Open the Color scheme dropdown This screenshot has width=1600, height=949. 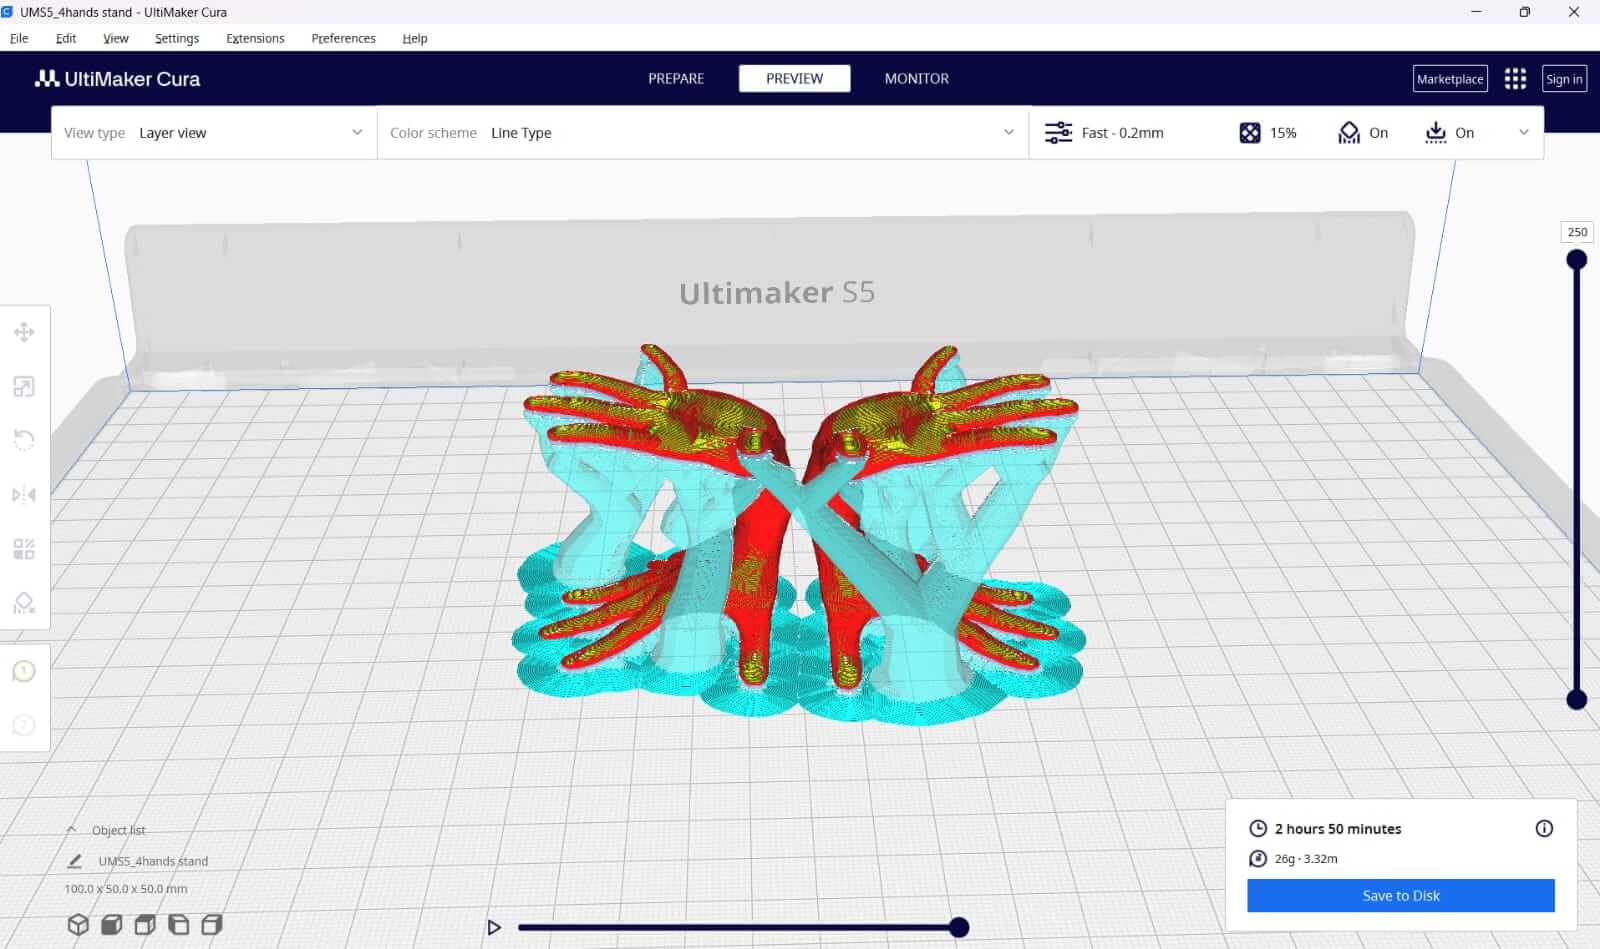point(702,133)
